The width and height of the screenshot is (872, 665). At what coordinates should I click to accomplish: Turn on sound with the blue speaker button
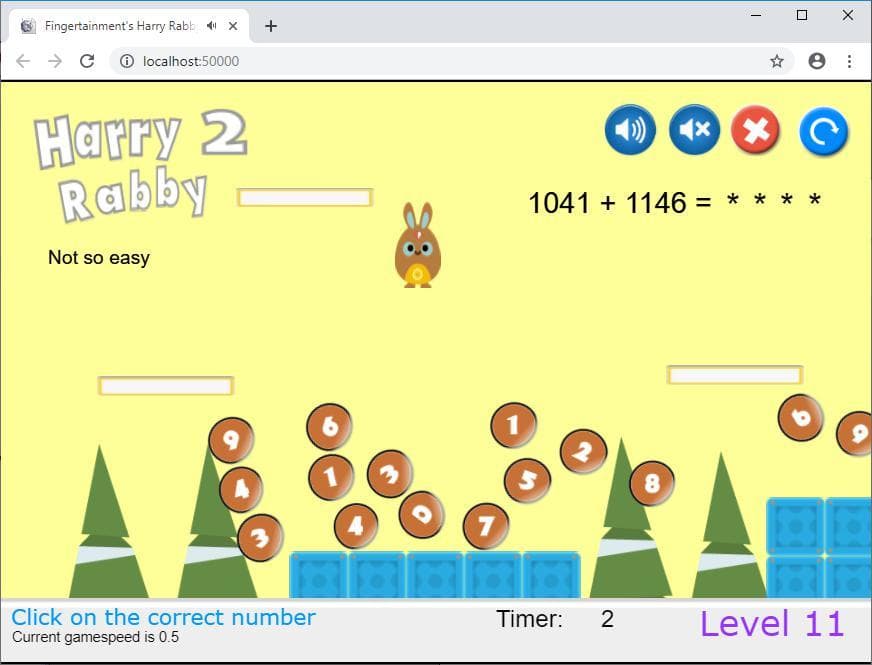coord(630,130)
